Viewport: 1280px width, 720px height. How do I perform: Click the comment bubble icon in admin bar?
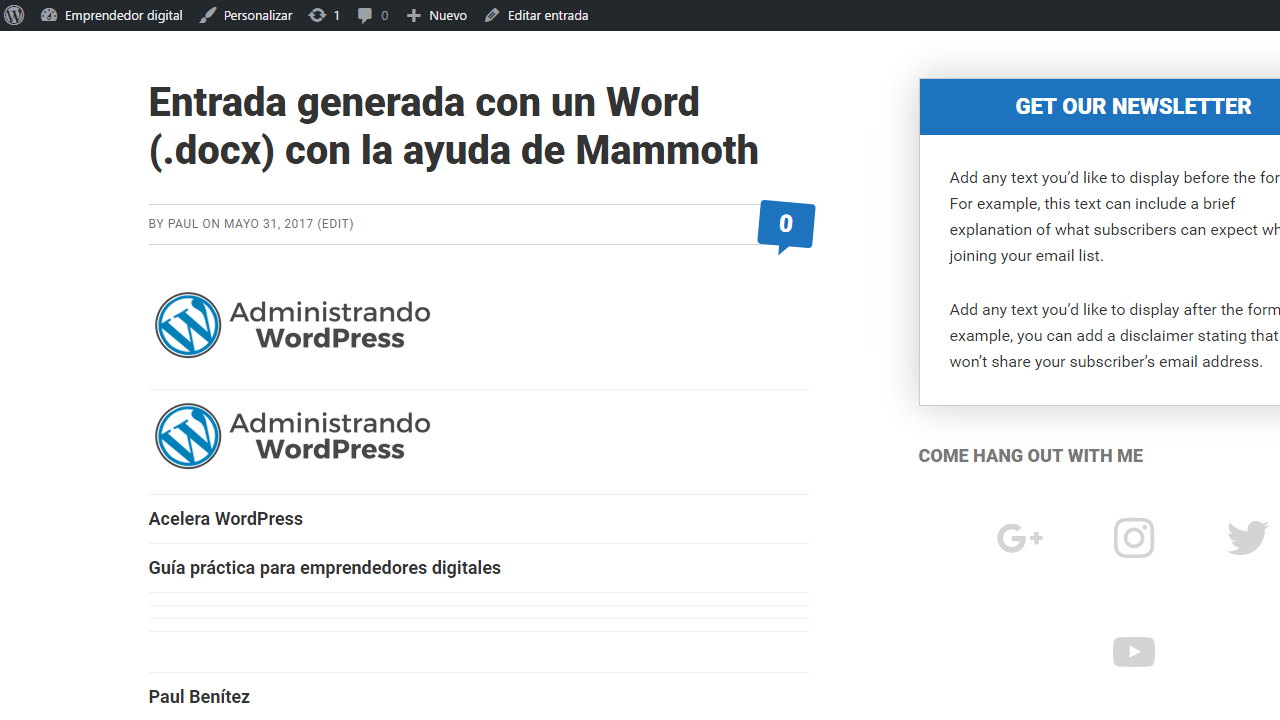click(365, 16)
